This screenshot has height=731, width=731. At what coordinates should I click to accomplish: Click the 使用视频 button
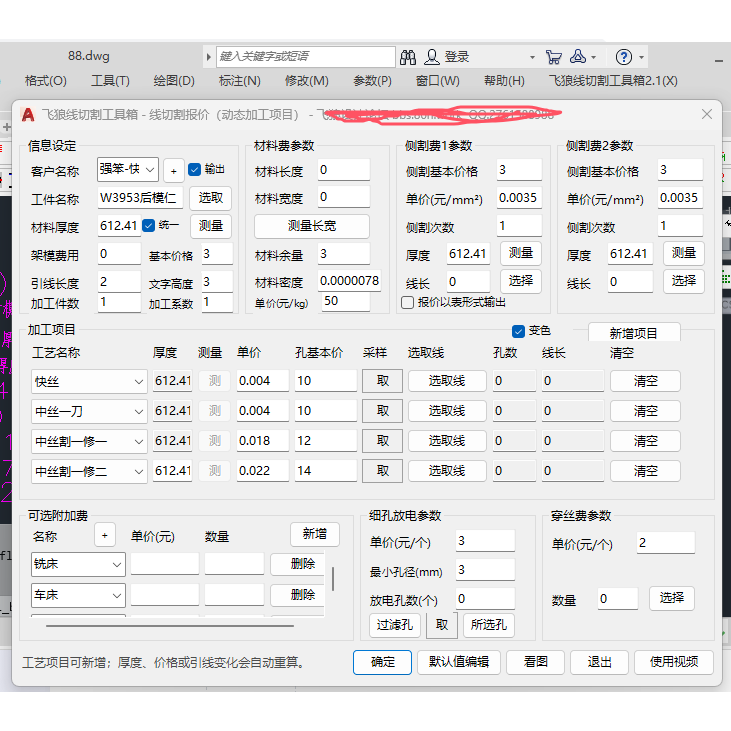coord(674,662)
